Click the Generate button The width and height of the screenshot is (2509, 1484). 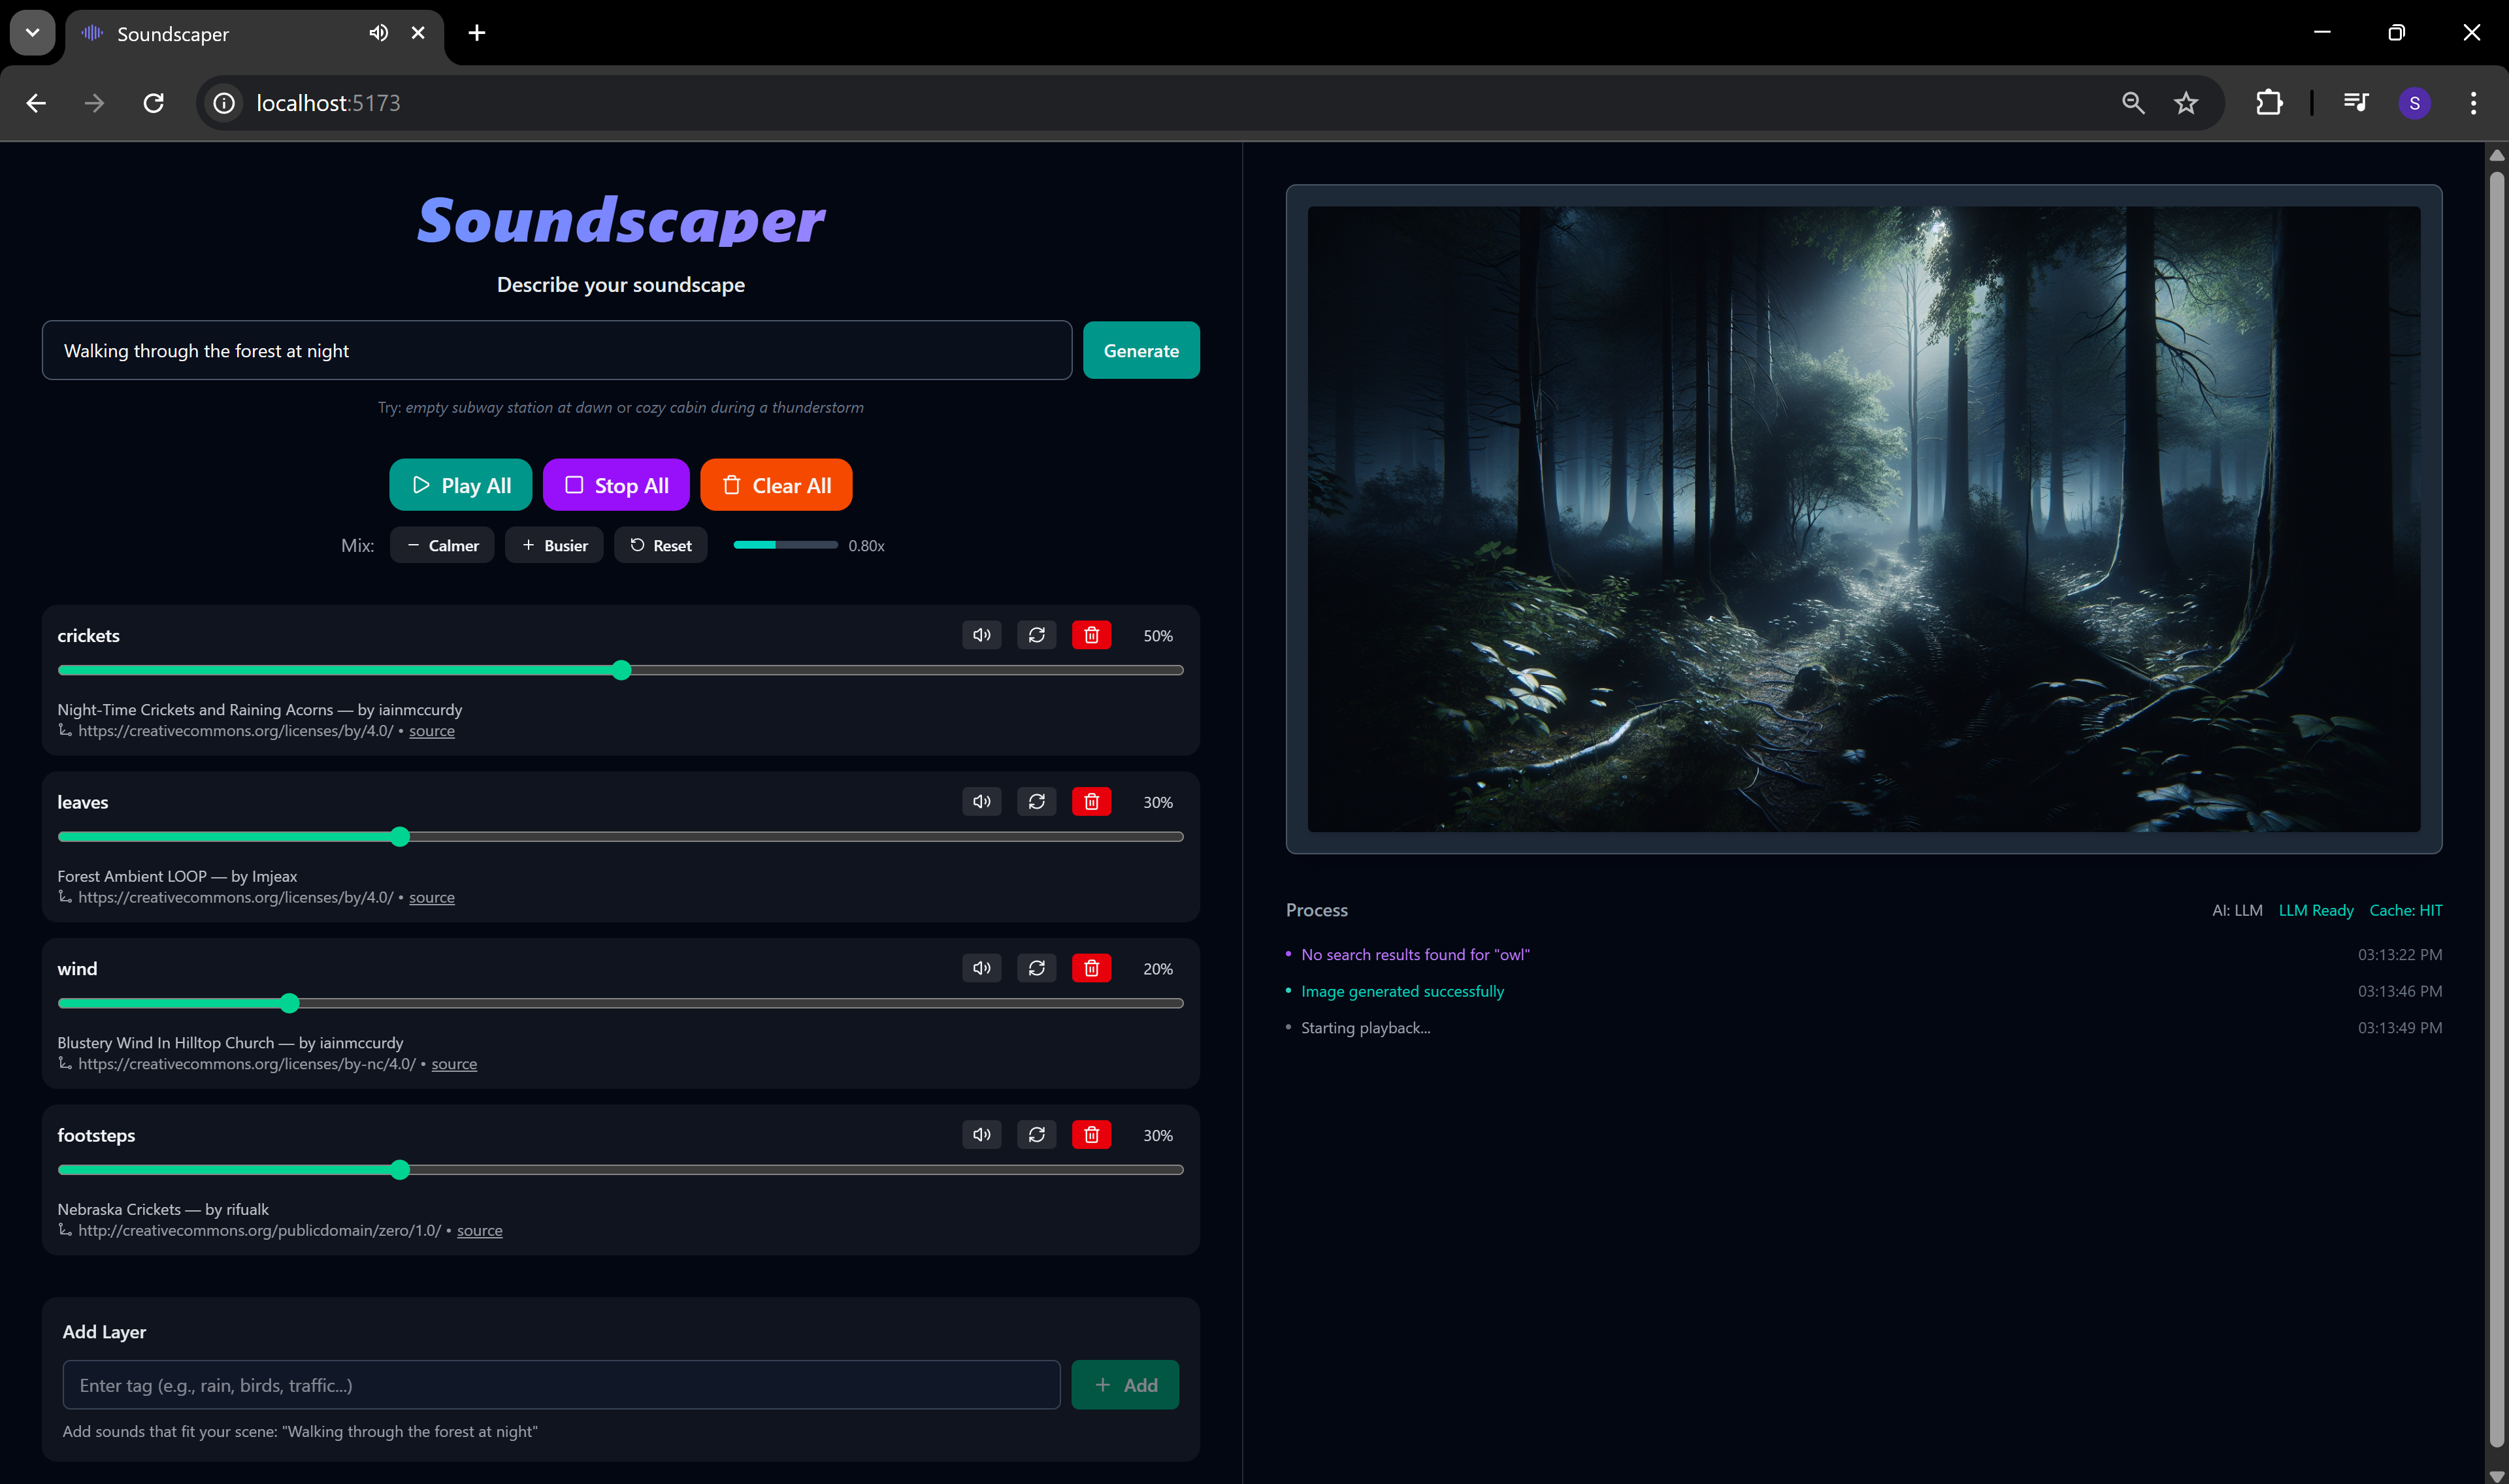coord(1140,351)
